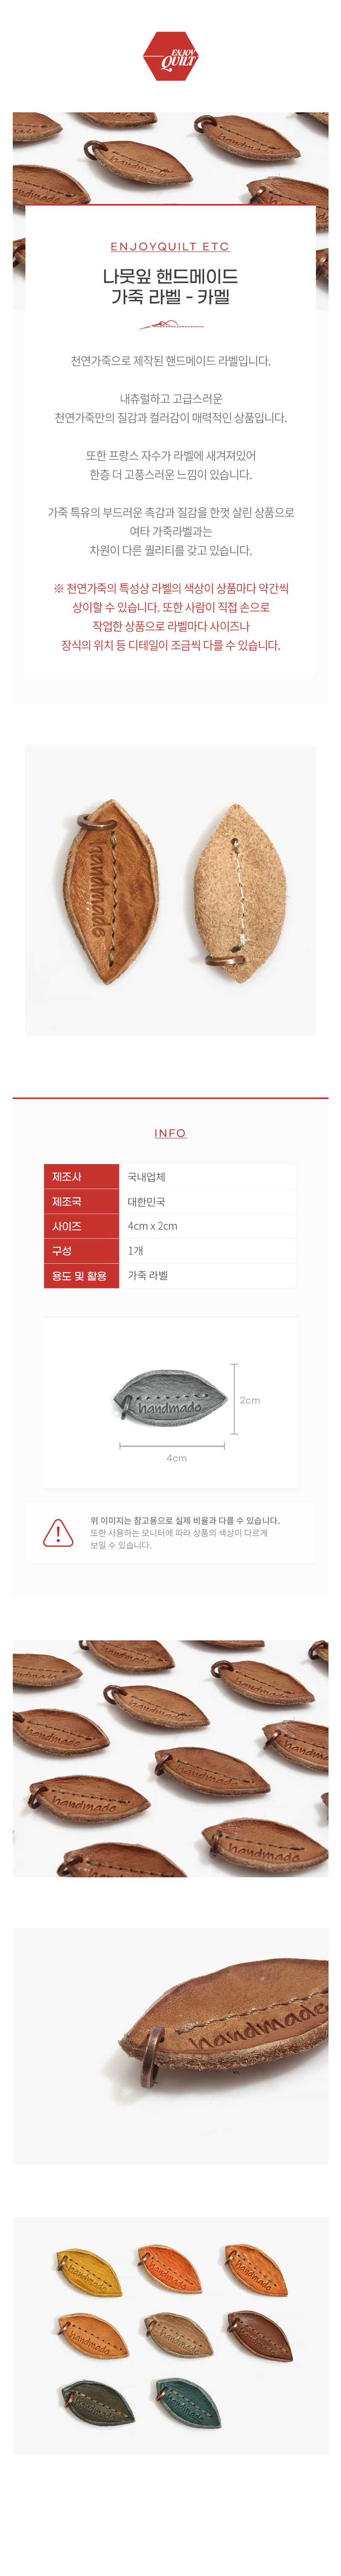Viewport: 341px width, 2576px height.
Task: Click the sewing needle divider icon
Action: point(170,325)
